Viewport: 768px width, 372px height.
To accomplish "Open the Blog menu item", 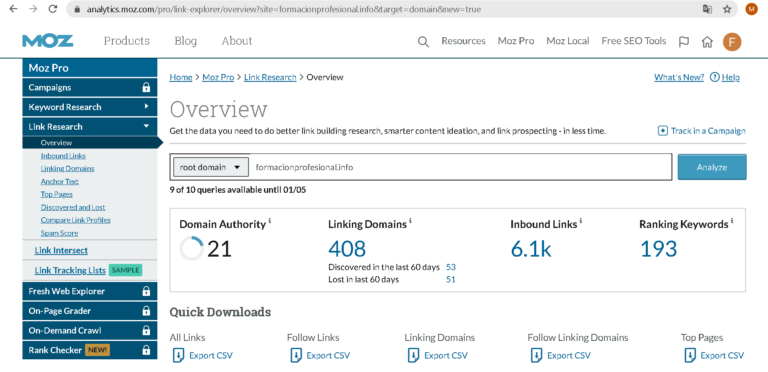I will tap(186, 41).
